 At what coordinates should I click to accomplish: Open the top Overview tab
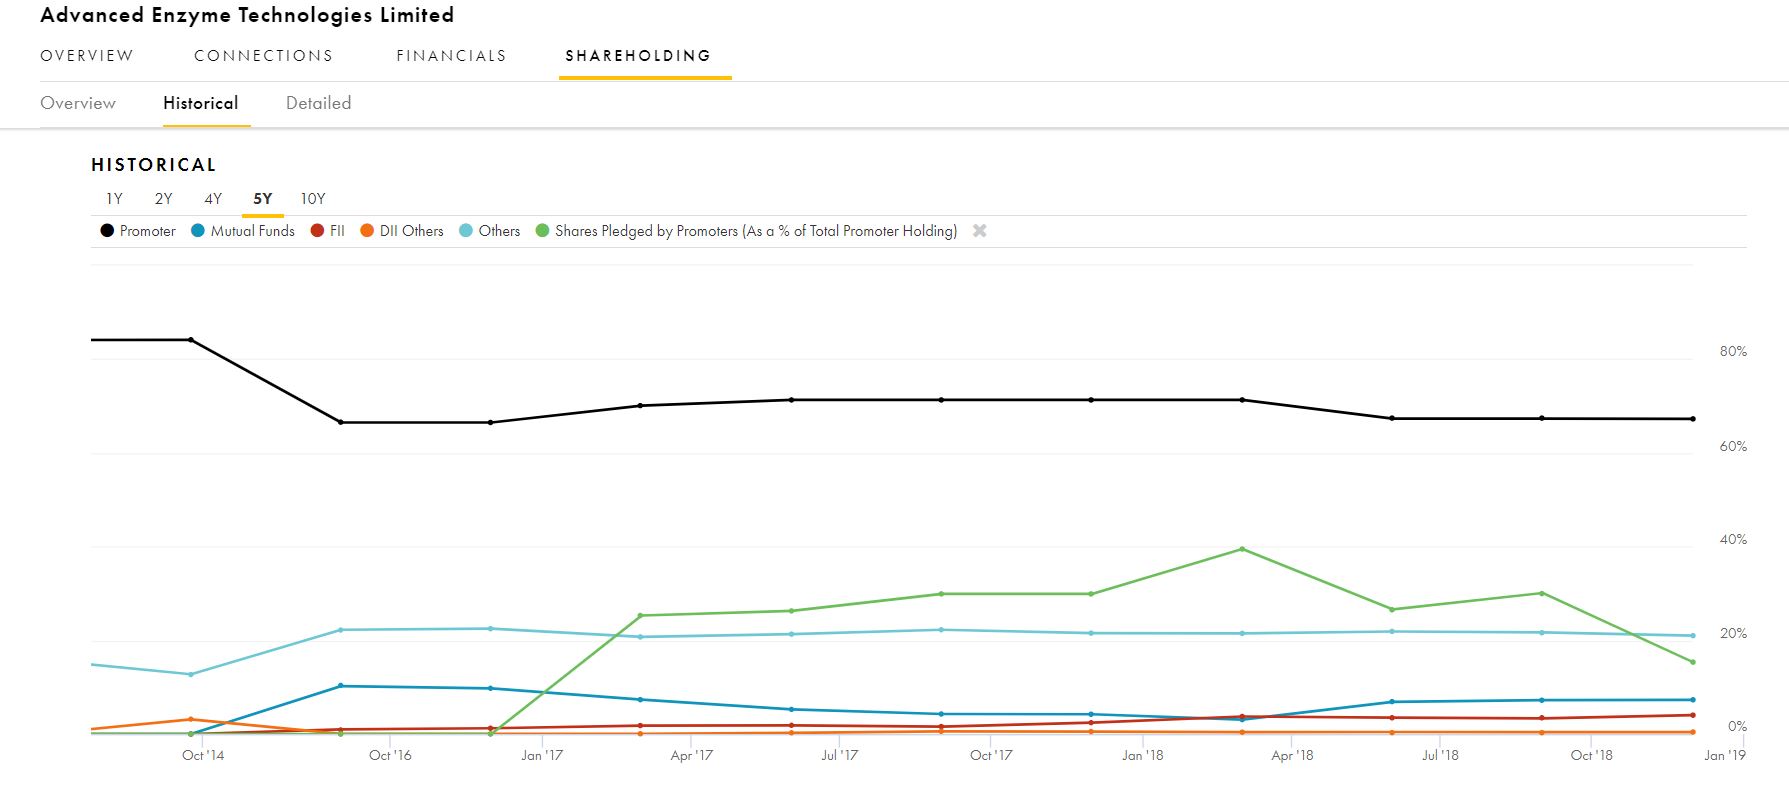pyautogui.click(x=87, y=56)
